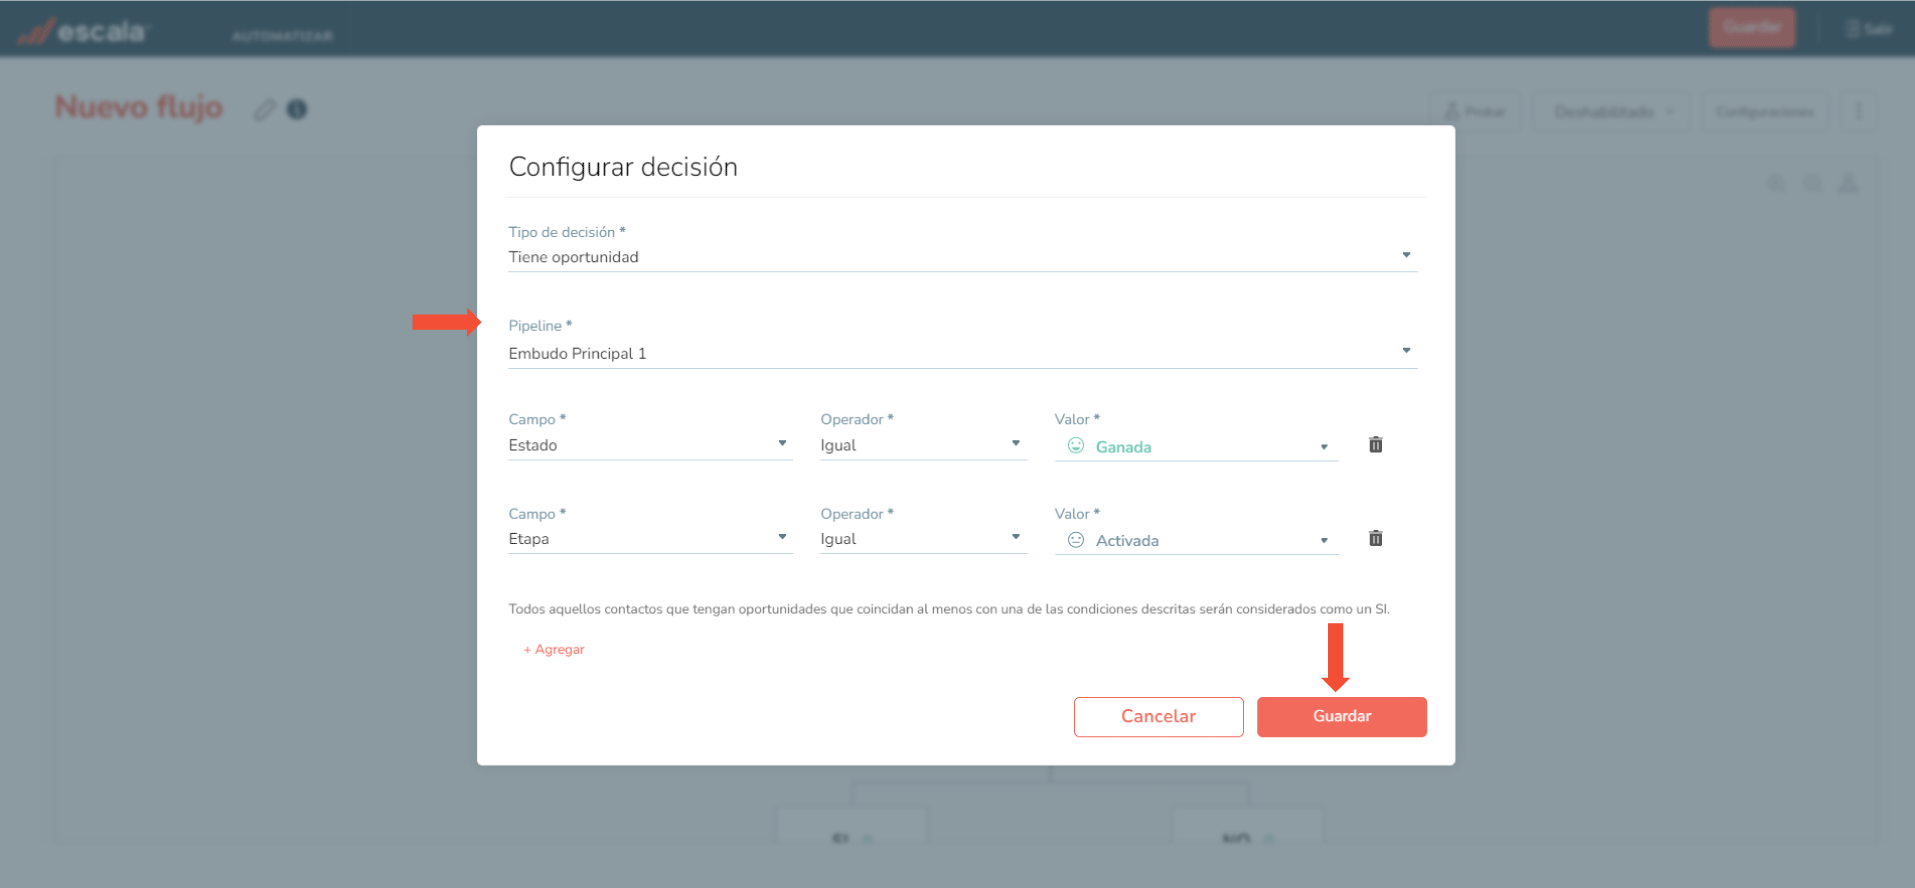Click the Guardar button in the top header

1752,27
